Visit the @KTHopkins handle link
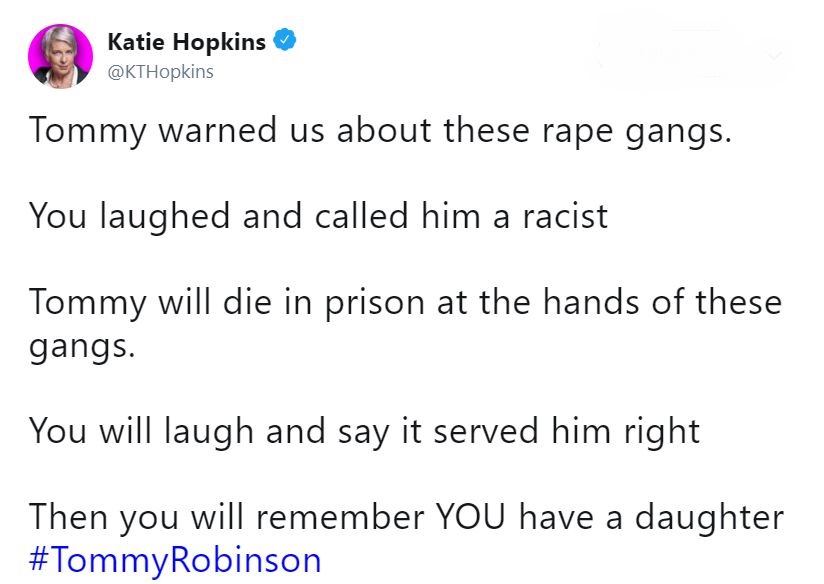 (x=160, y=71)
